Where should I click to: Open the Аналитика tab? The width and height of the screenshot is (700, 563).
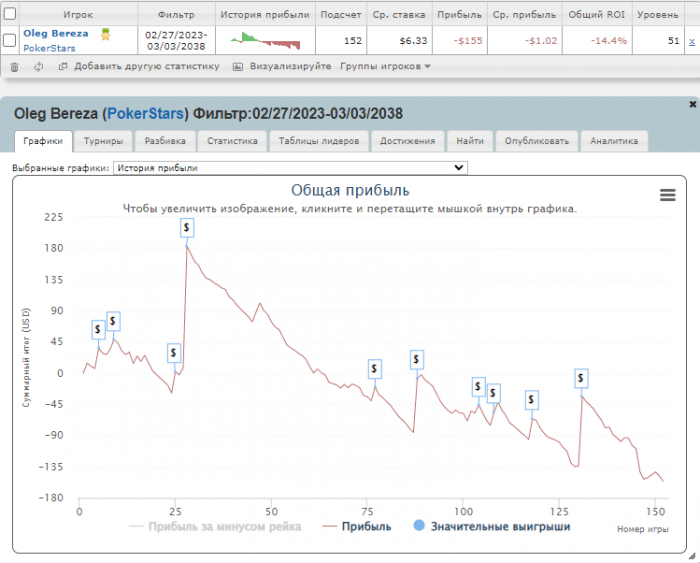(x=614, y=141)
